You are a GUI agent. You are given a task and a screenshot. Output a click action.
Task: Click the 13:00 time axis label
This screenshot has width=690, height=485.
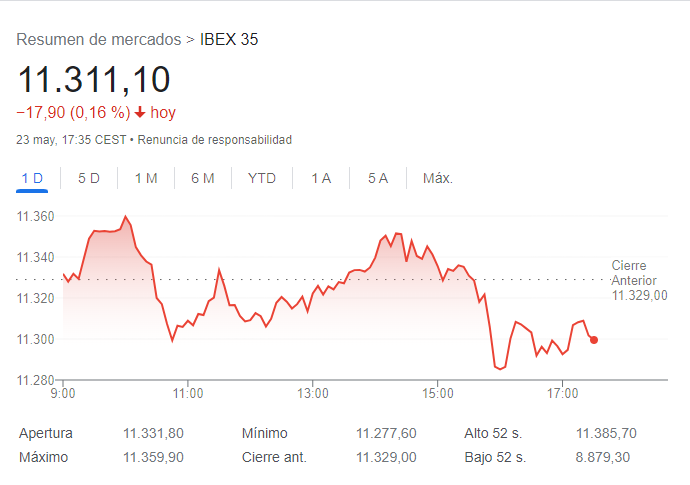(x=313, y=392)
